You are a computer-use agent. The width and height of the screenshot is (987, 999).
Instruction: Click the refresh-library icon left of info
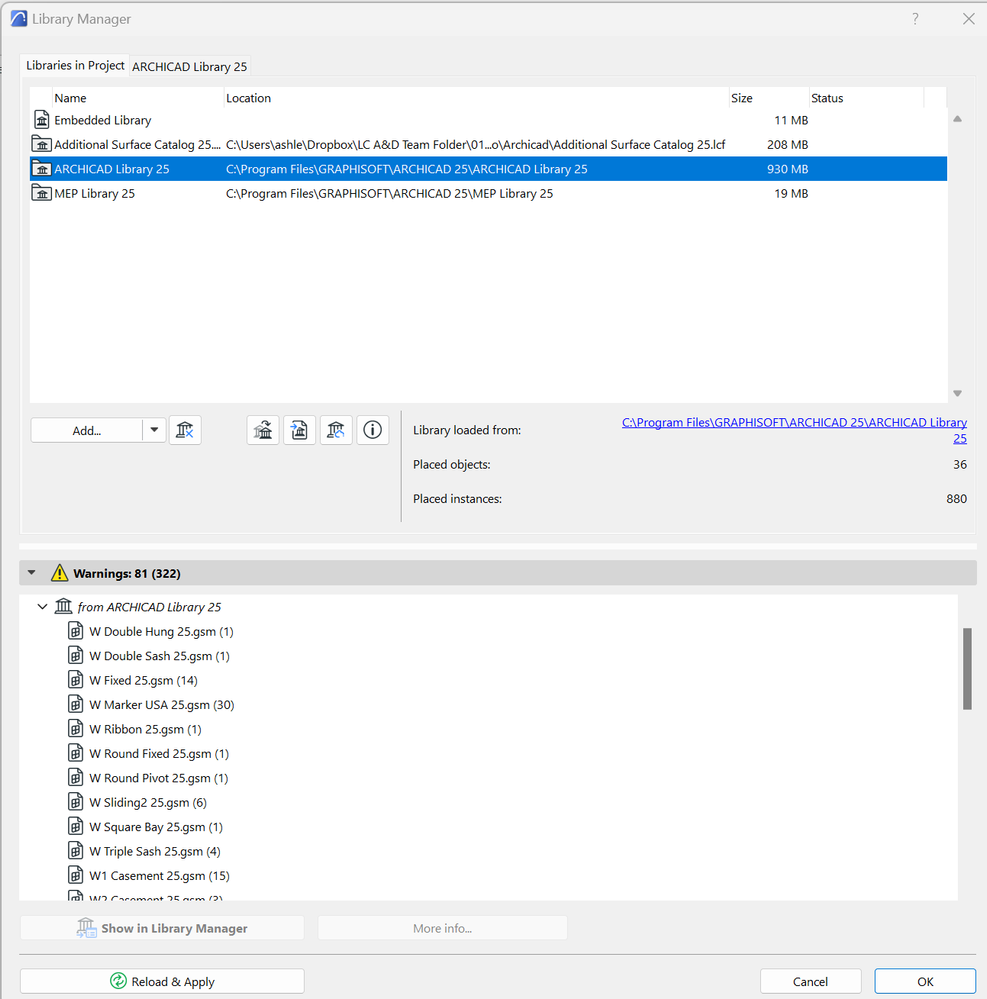coord(336,431)
